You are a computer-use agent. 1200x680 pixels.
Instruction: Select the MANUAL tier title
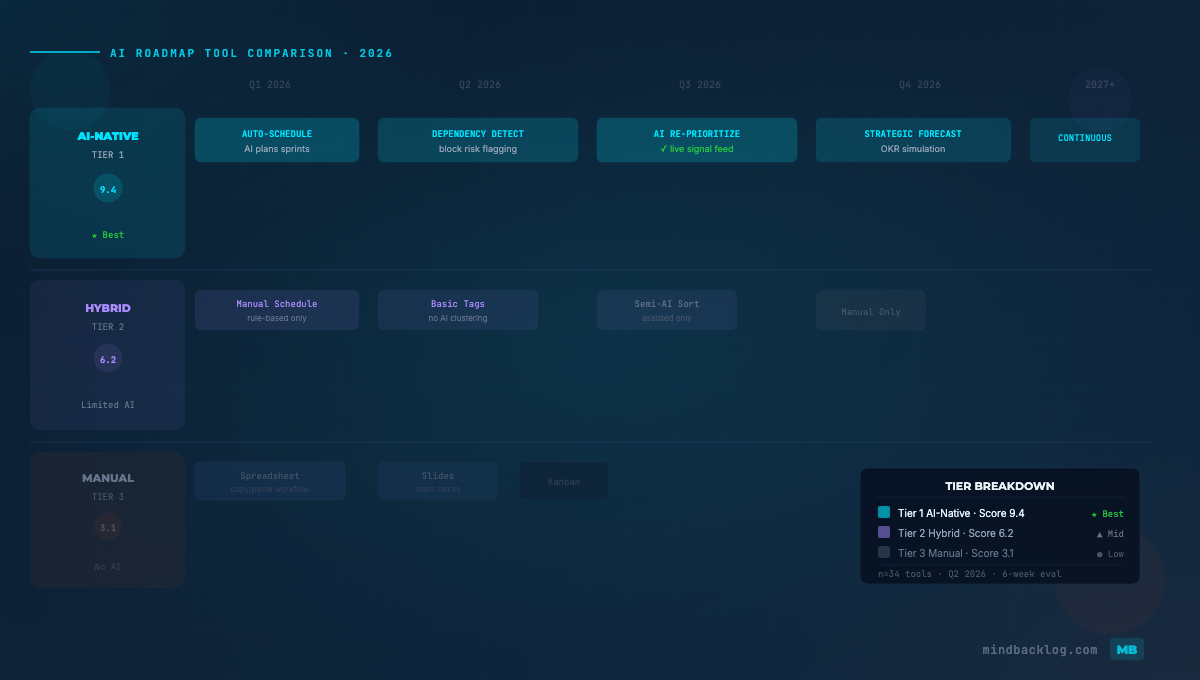pos(108,478)
